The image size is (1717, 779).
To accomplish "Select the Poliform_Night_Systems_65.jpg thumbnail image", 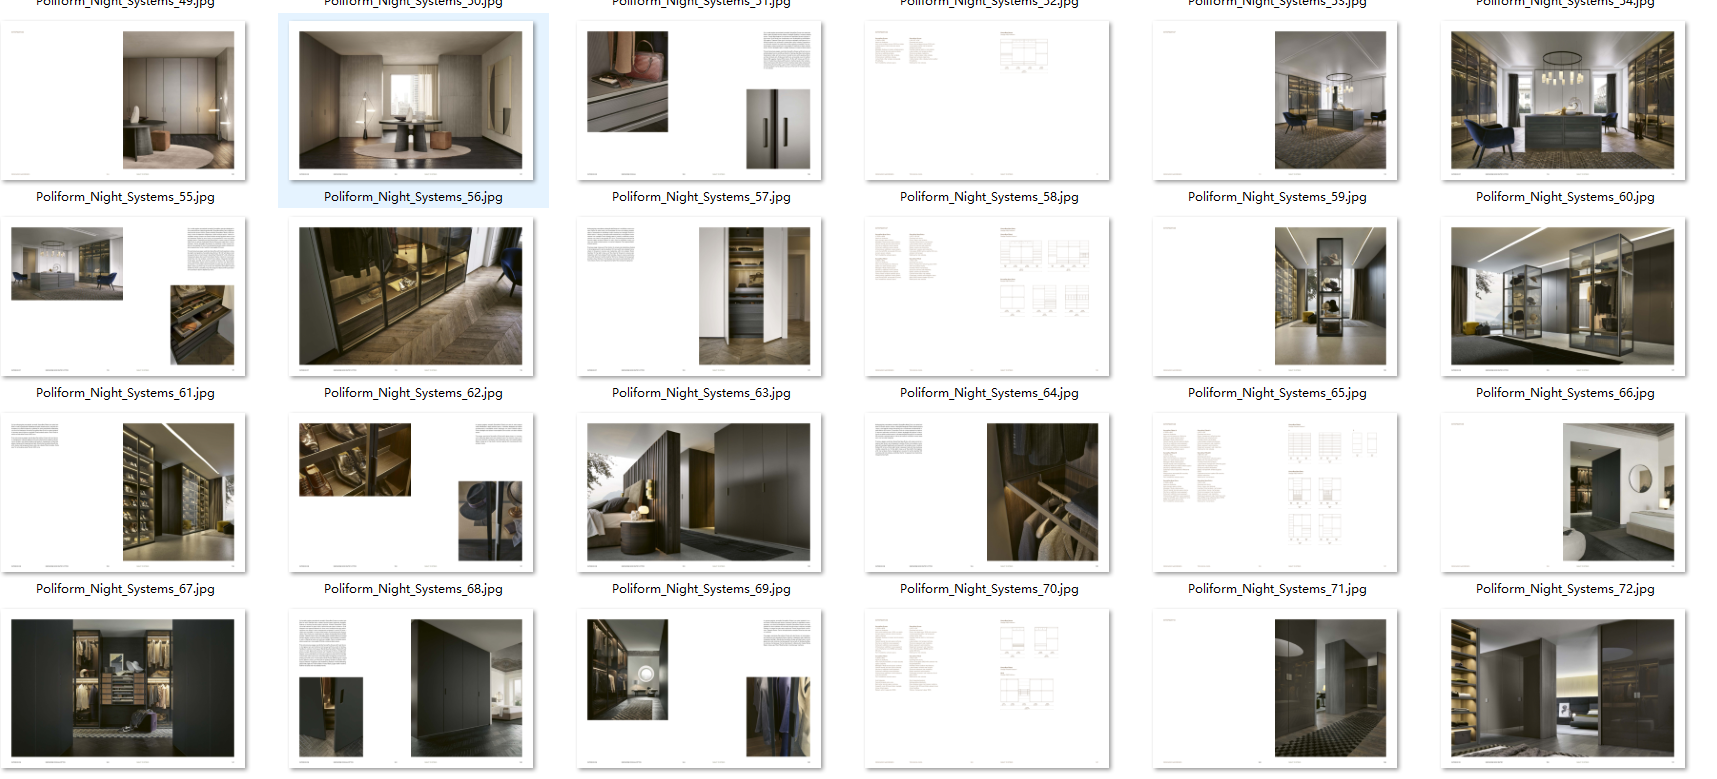I will click(1275, 296).
